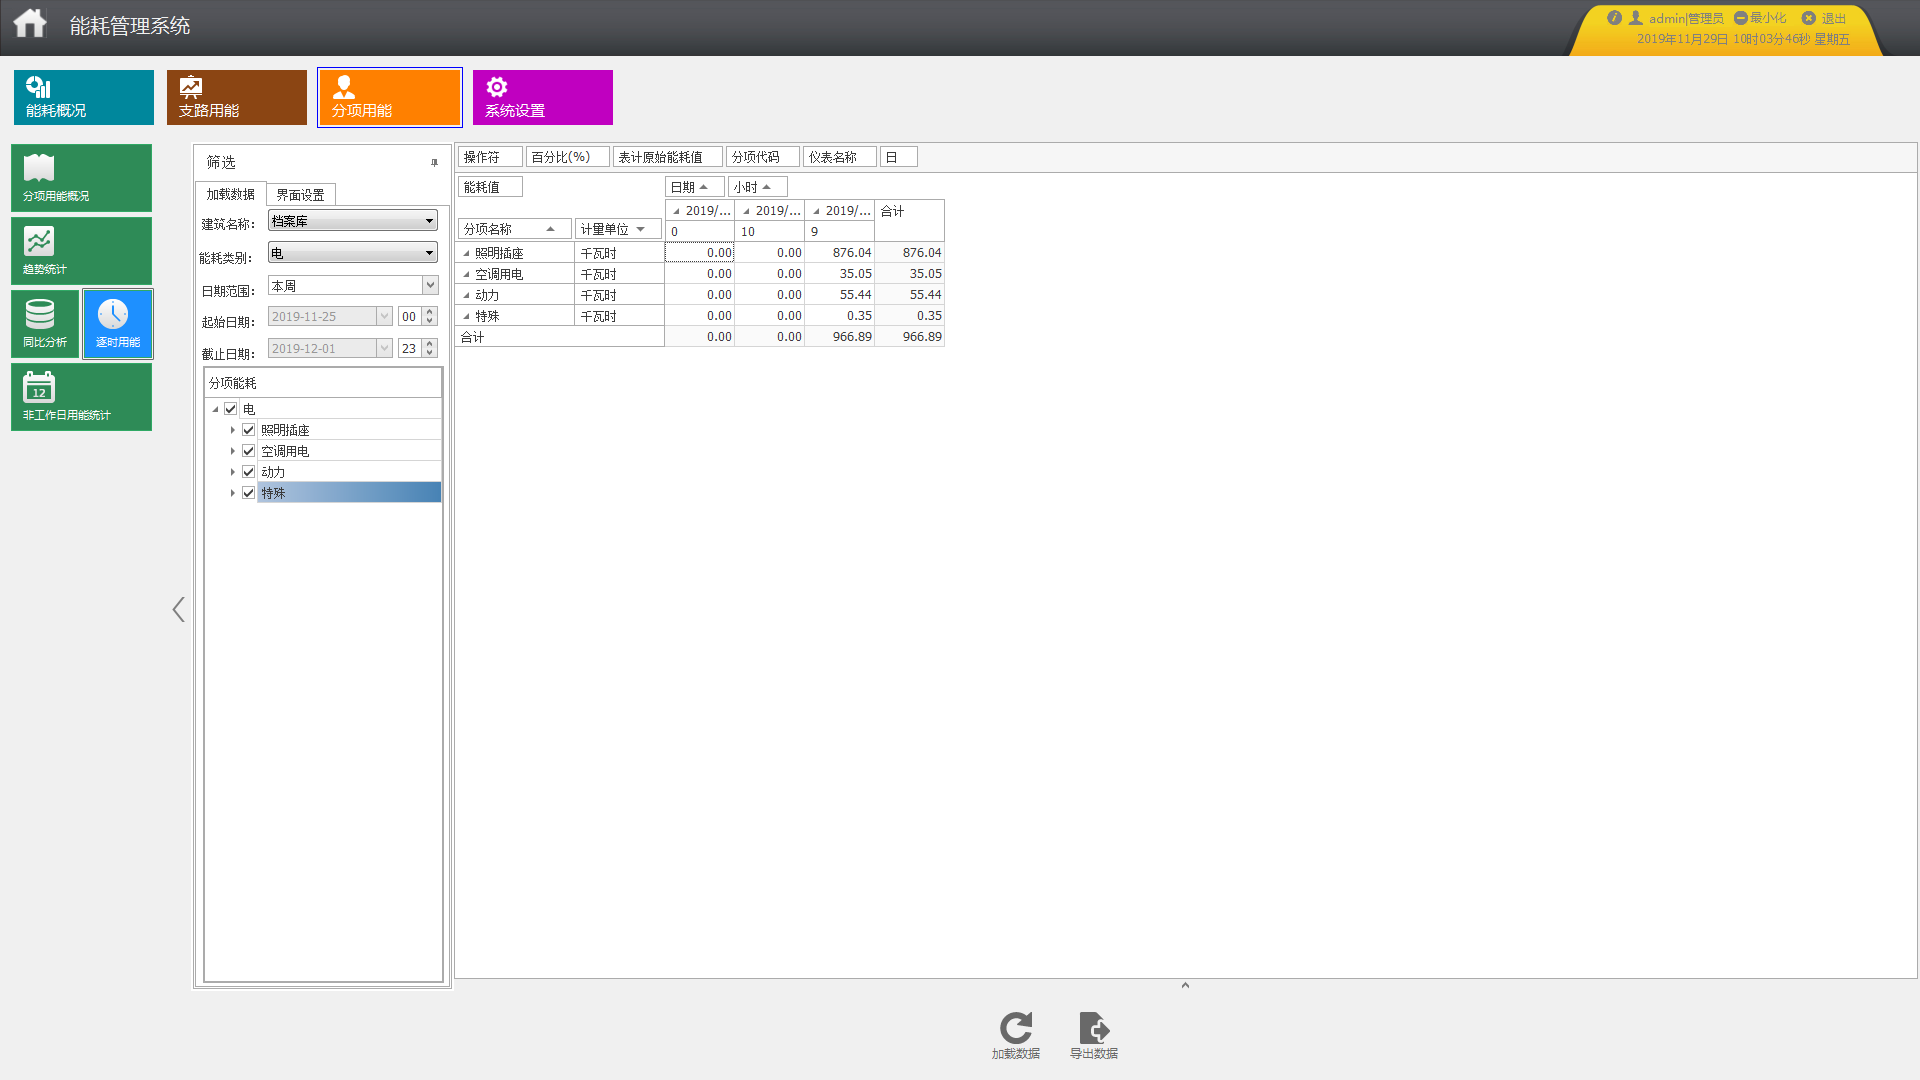Uncheck the 电 root checkbox
This screenshot has width=1920, height=1080.
[231, 409]
